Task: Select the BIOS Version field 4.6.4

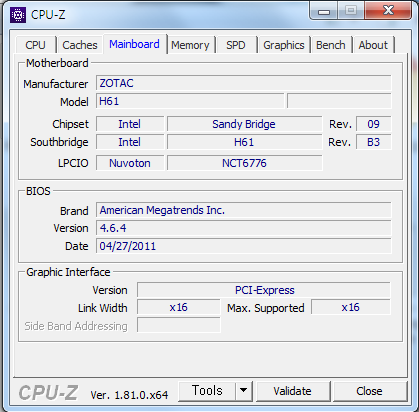Action: [x=244, y=228]
